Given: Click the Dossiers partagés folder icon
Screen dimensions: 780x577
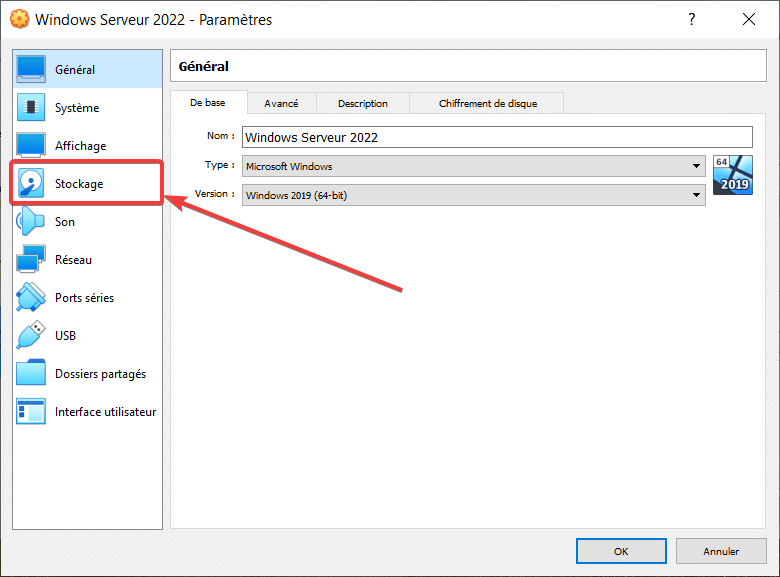Looking at the screenshot, I should (31, 373).
